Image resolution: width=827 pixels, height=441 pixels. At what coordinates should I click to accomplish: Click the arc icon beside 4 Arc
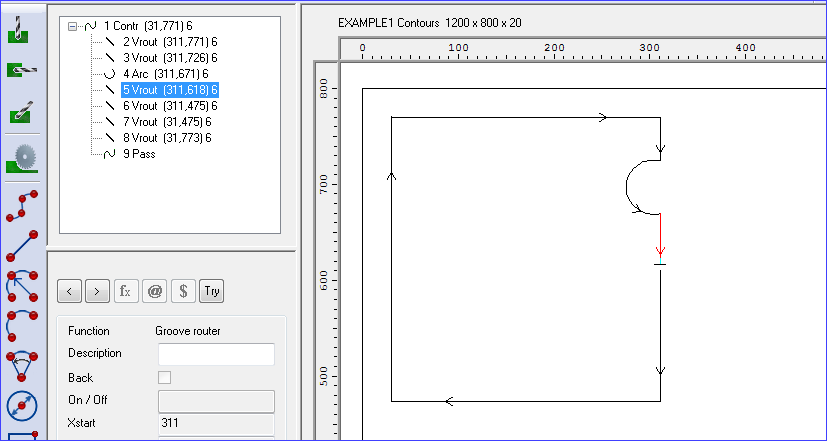pos(110,74)
